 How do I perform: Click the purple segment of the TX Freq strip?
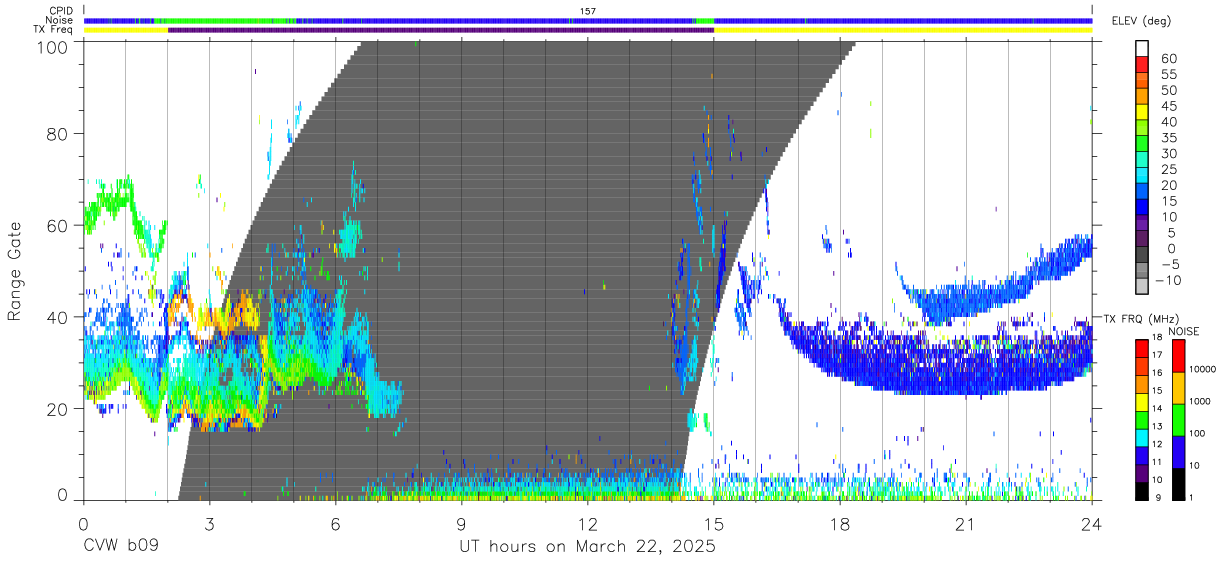(441, 30)
